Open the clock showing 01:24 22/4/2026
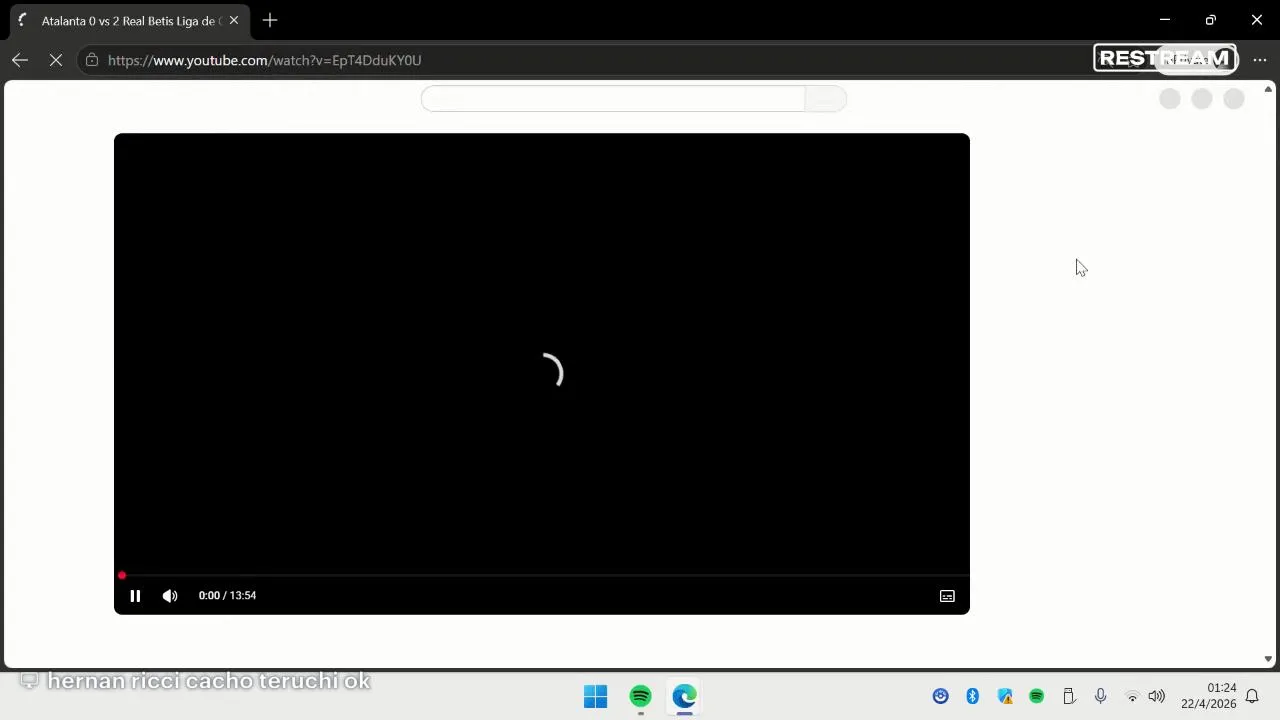Image resolution: width=1280 pixels, height=720 pixels. pyautogui.click(x=1208, y=696)
